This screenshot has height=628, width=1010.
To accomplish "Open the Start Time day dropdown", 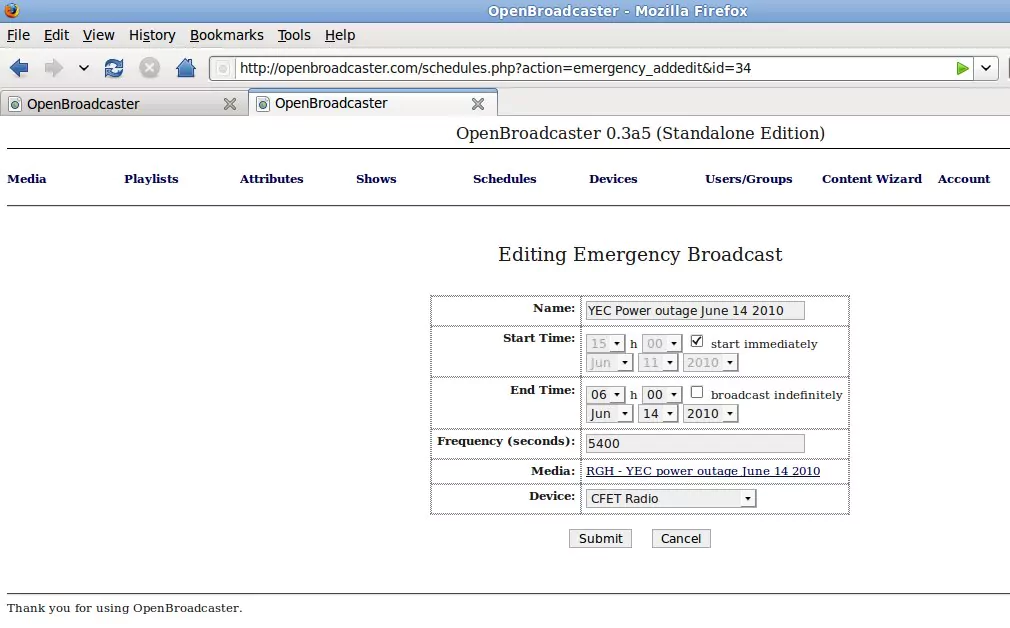I will (658, 363).
